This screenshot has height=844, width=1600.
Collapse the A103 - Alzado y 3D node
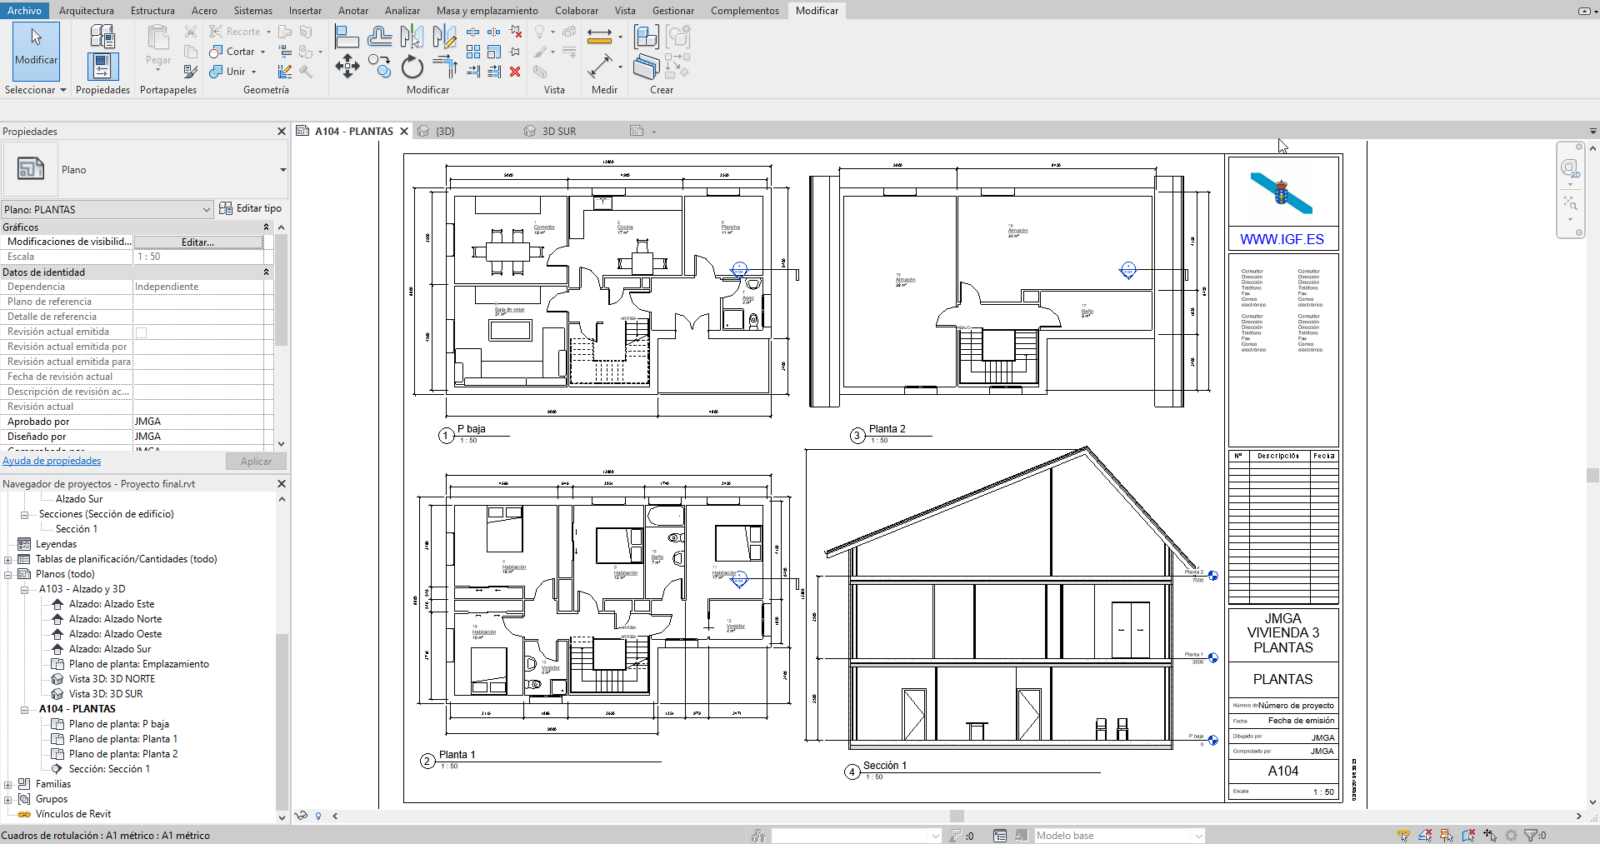pyautogui.click(x=25, y=589)
